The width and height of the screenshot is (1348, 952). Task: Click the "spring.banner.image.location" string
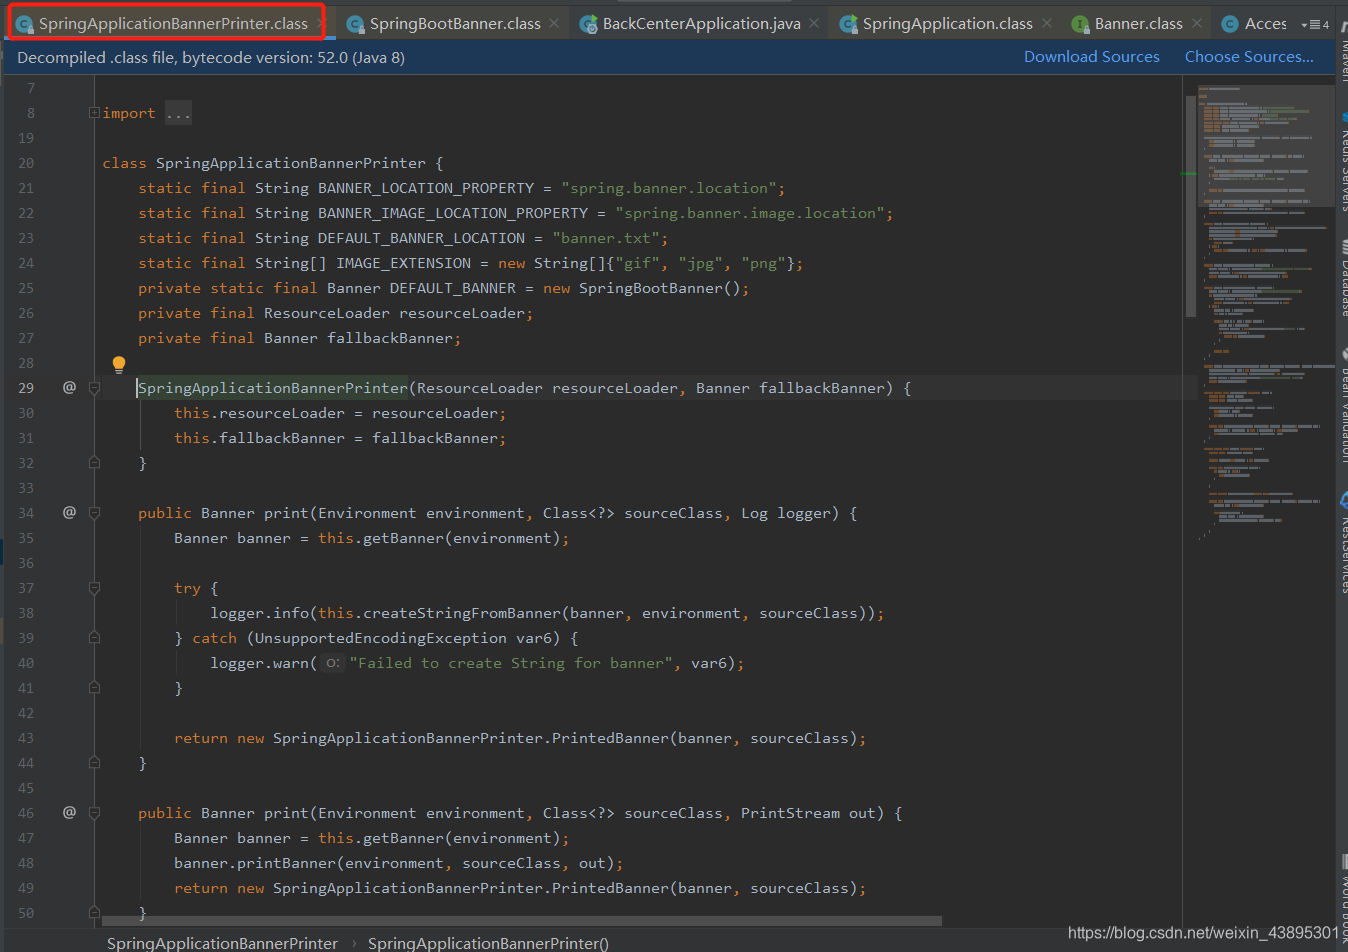750,213
